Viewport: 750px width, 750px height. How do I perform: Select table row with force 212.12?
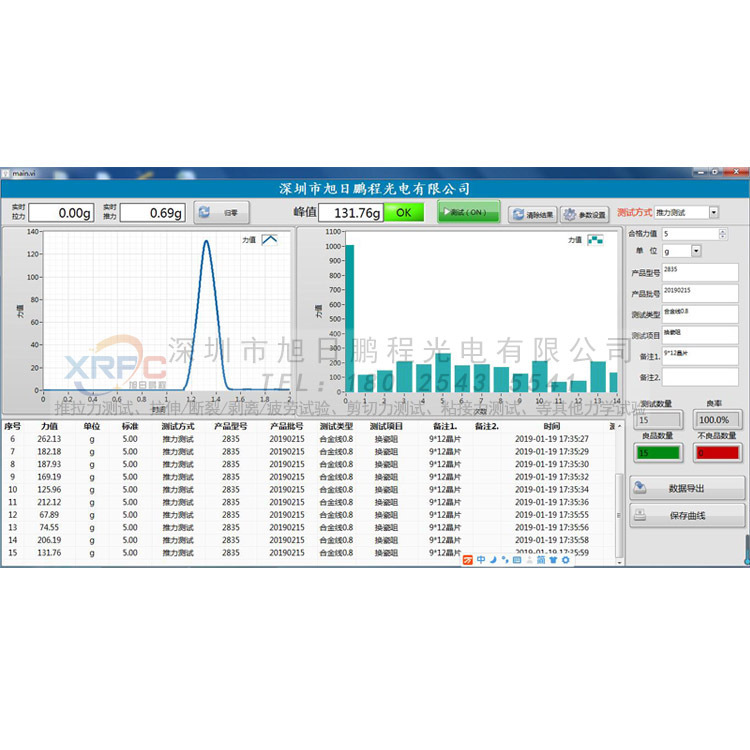tap(309, 502)
